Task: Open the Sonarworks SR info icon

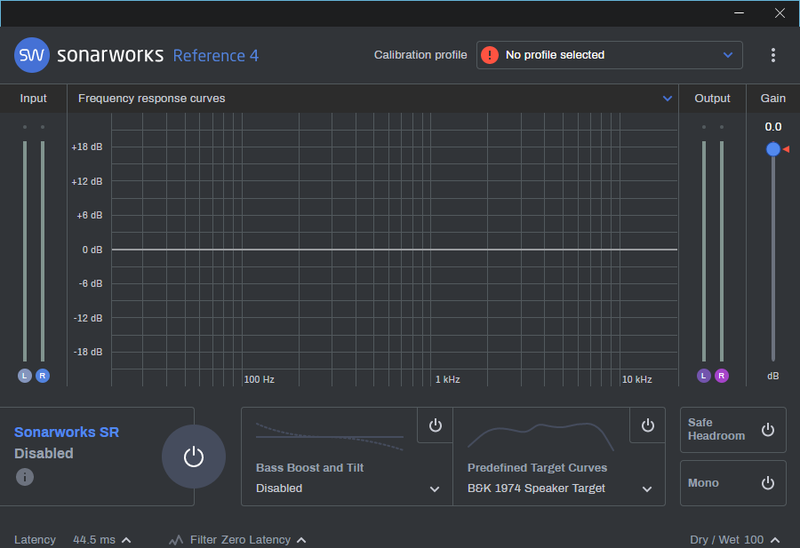Action: coord(24,477)
